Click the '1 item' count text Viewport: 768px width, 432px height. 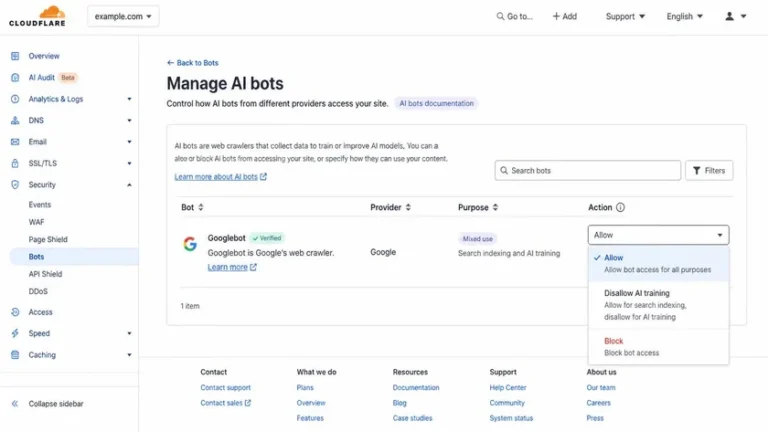click(190, 306)
